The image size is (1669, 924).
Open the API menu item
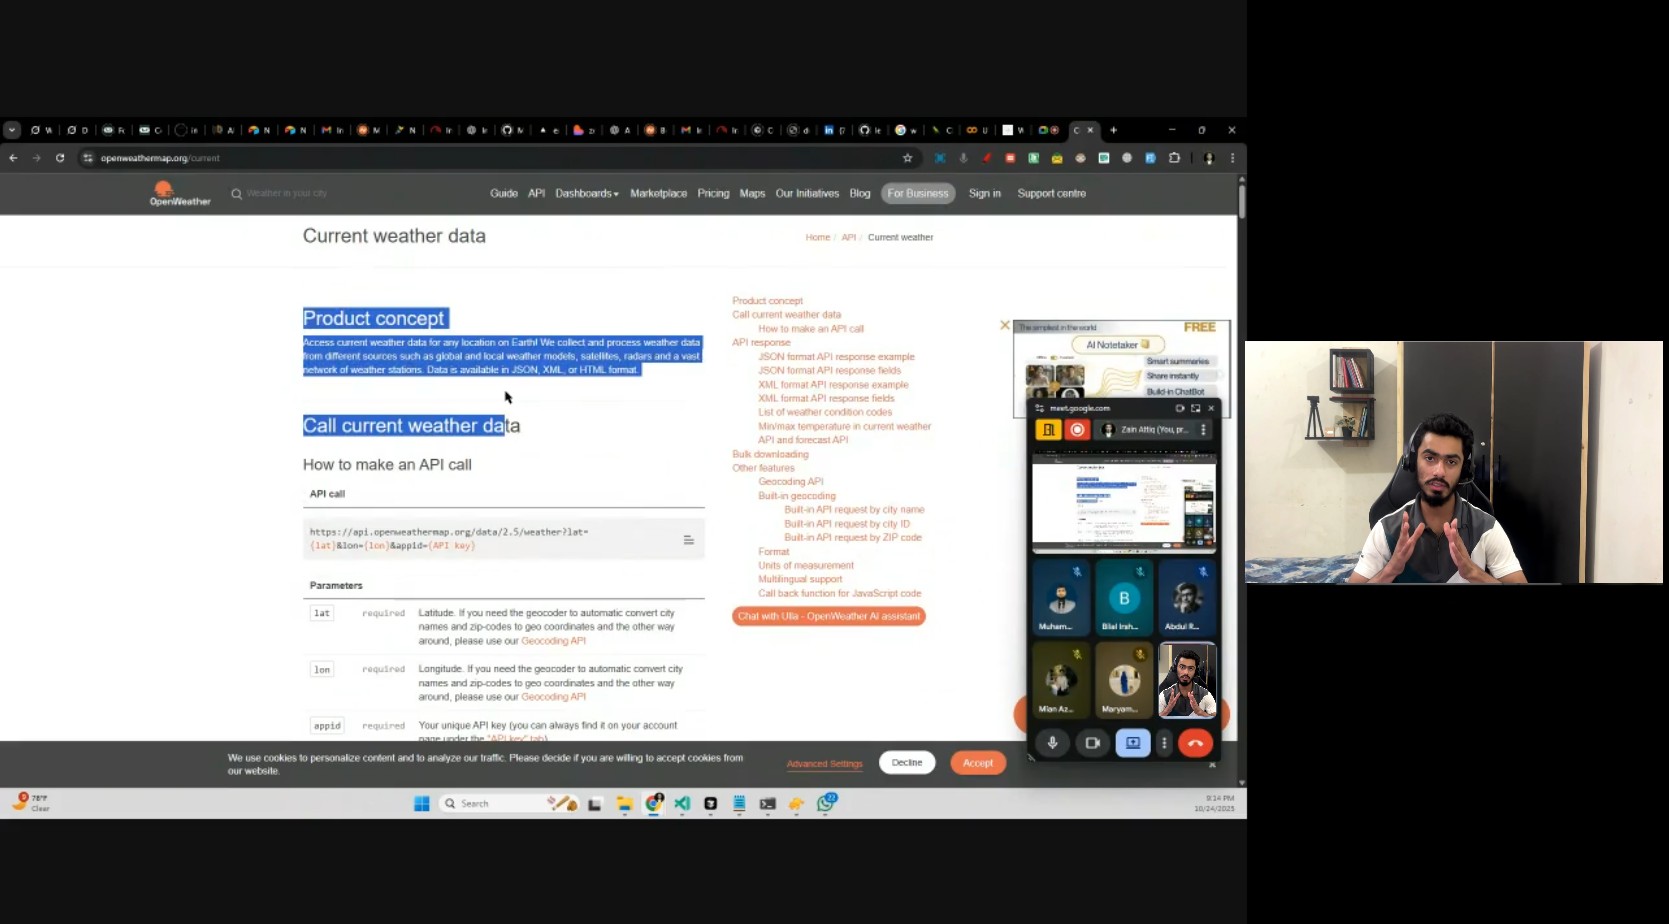[x=537, y=193]
